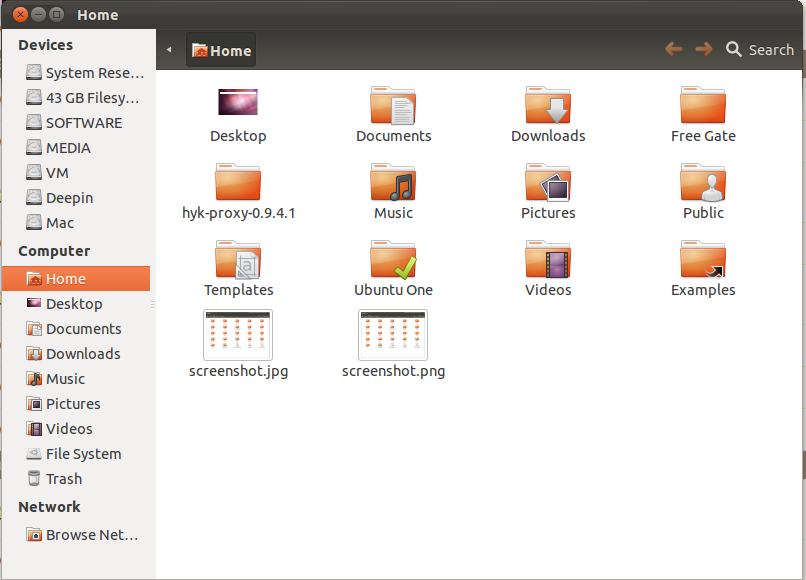
Task: Open the Free Gate folder
Action: [703, 105]
